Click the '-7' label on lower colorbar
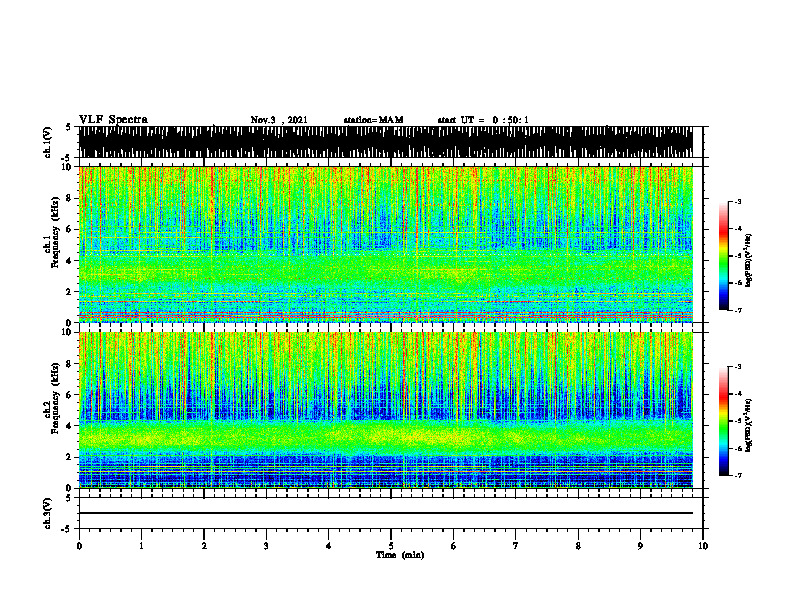Screen dimensions: 792x612 pos(738,476)
